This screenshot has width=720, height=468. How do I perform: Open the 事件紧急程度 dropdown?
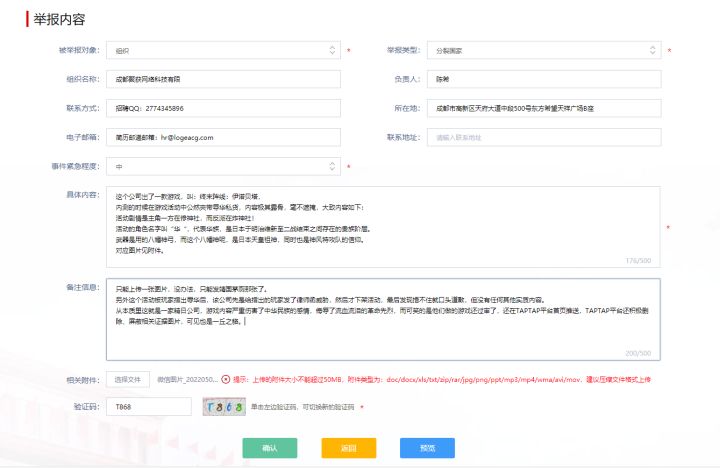coord(223,167)
